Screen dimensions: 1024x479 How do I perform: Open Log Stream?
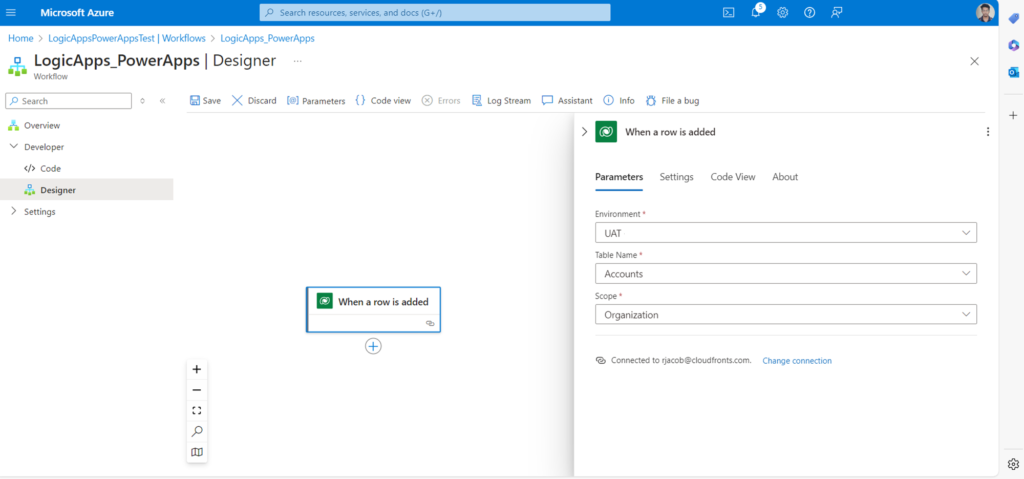coord(501,101)
